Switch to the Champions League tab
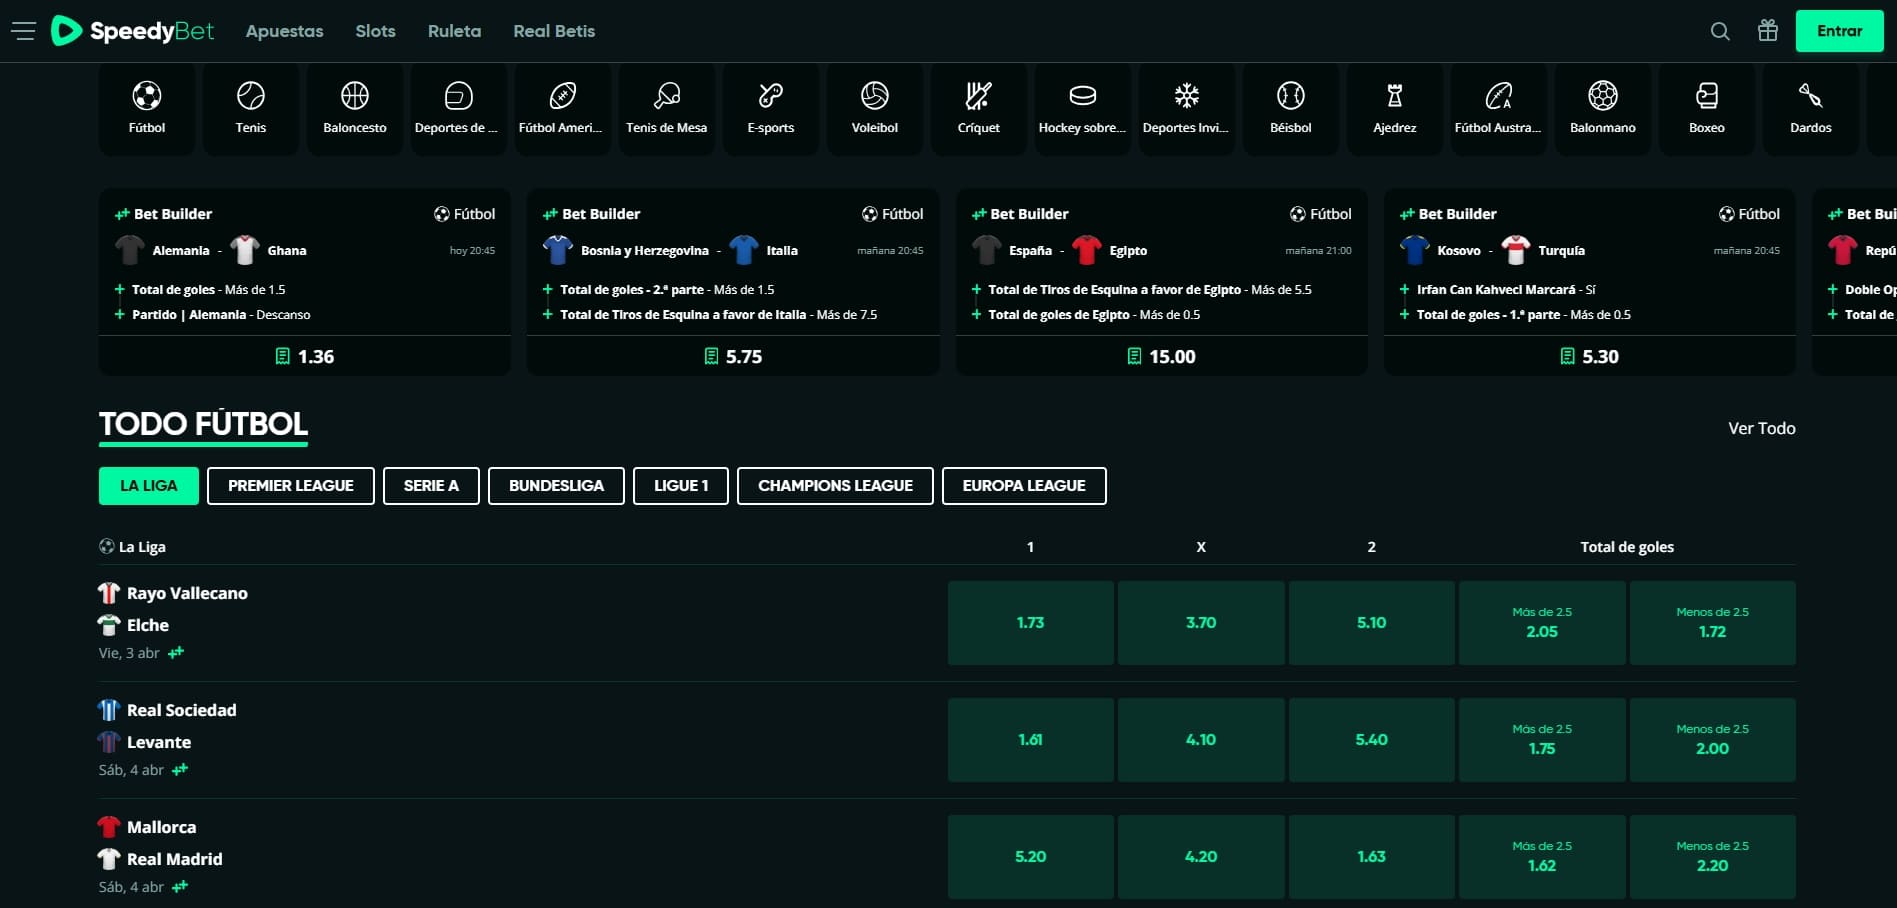 click(835, 486)
